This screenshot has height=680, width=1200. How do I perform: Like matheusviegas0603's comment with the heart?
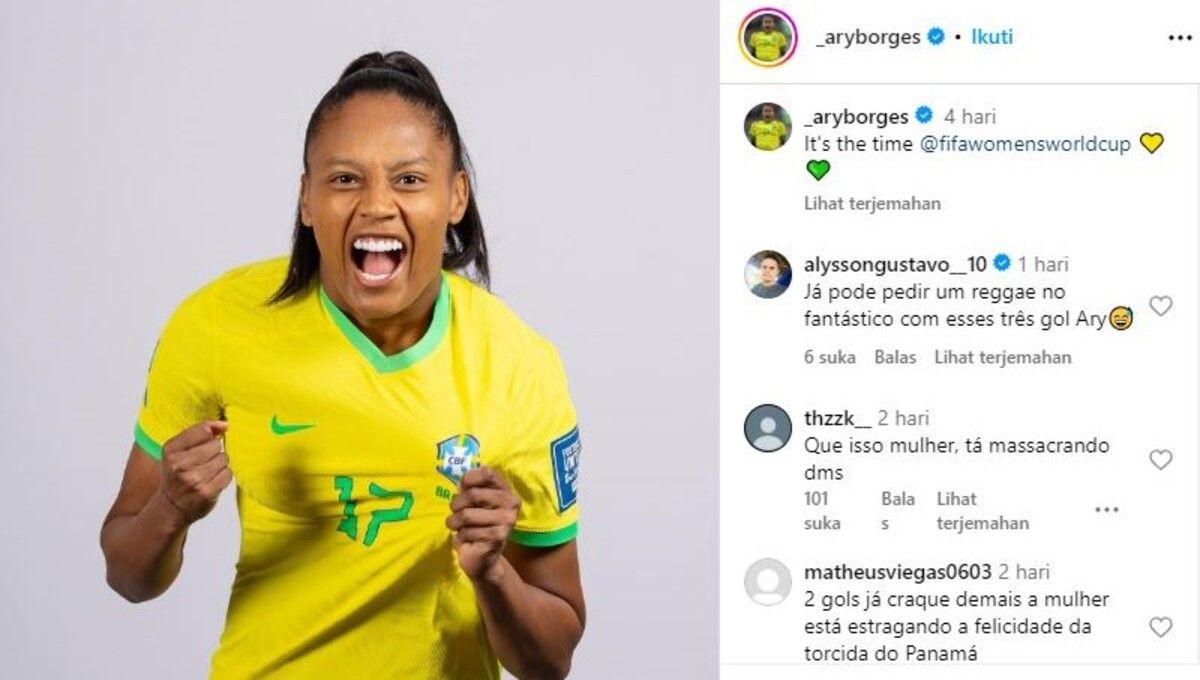(x=1160, y=627)
